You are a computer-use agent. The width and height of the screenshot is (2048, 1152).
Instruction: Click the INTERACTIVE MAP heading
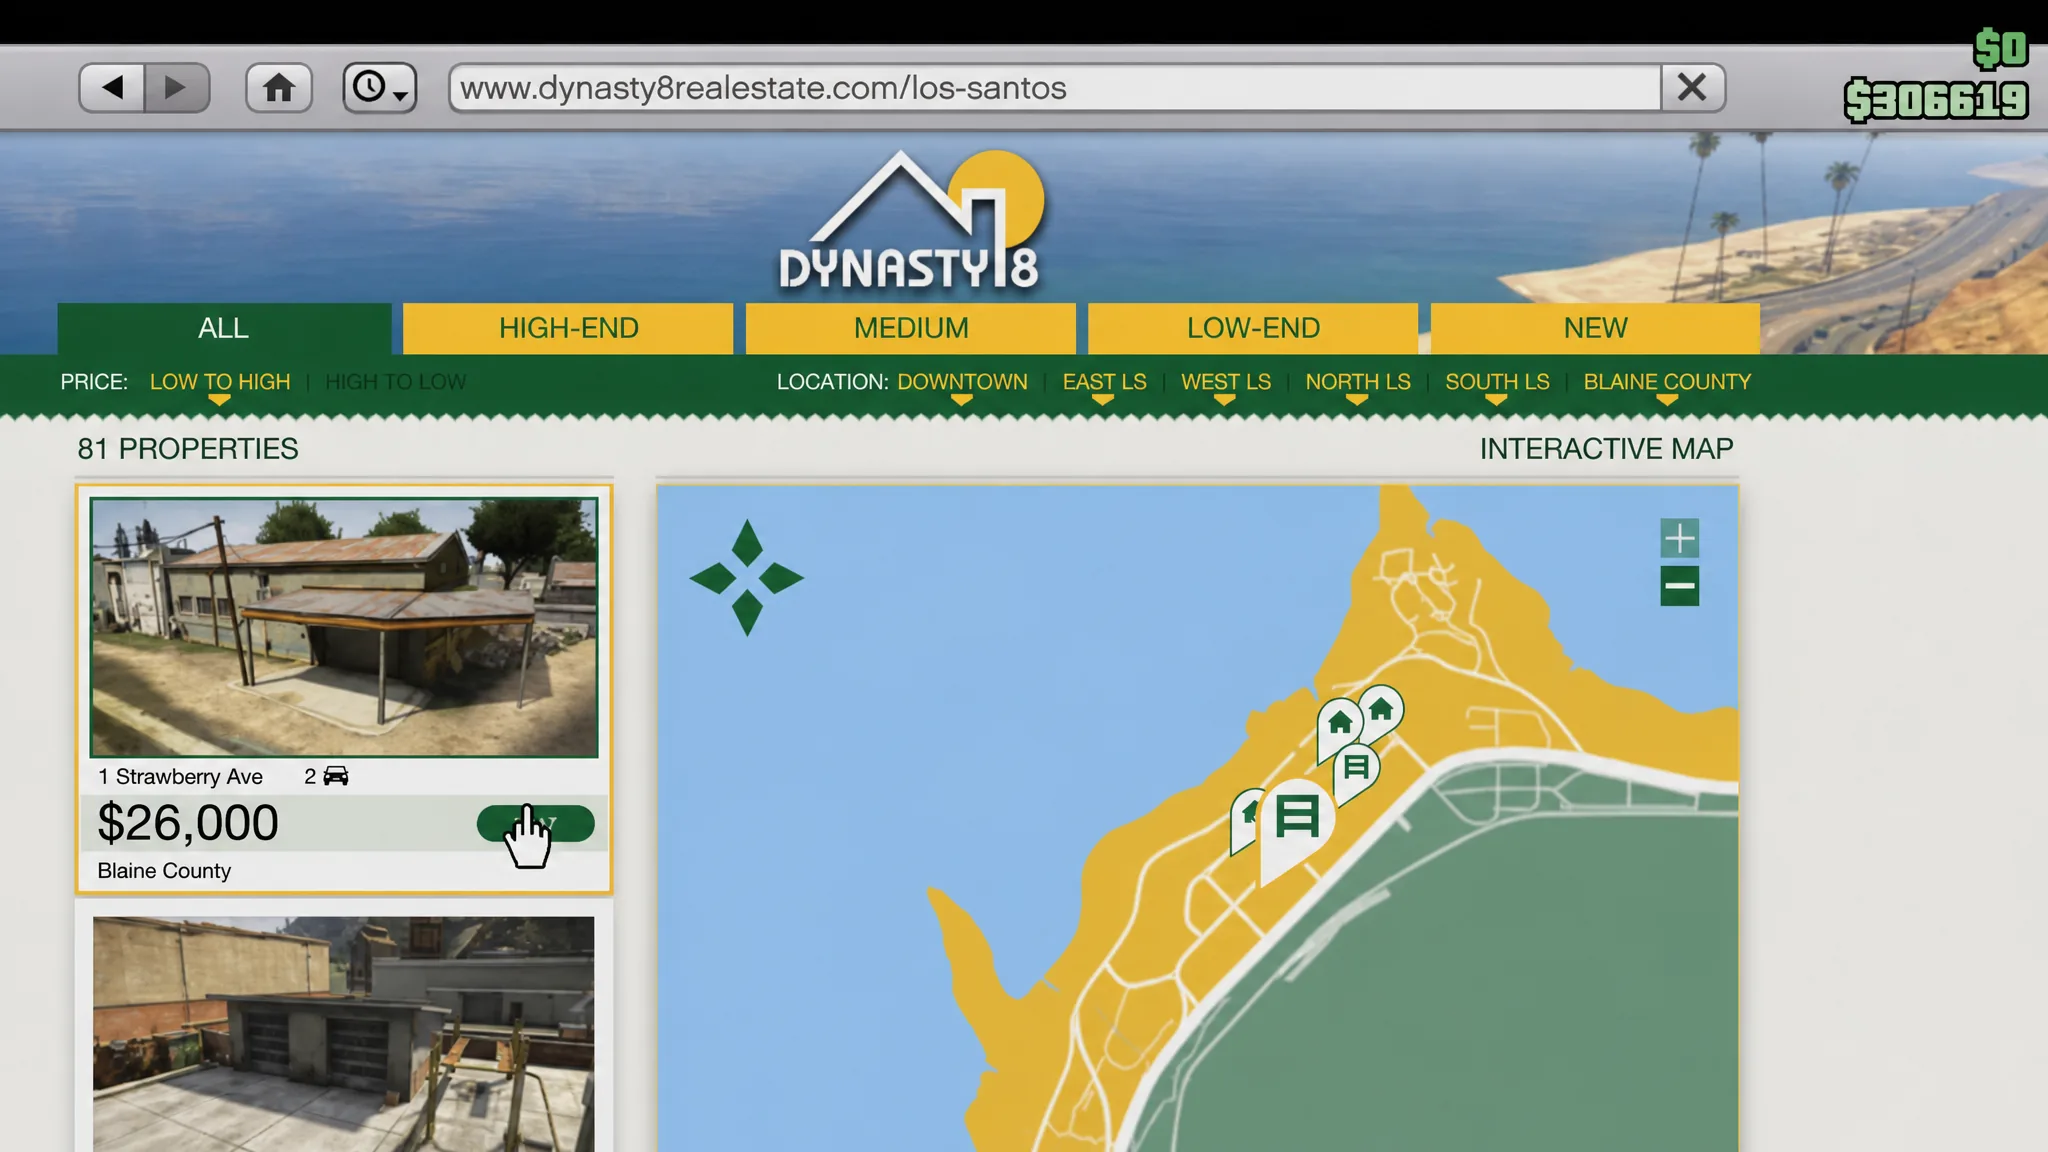[1607, 449]
